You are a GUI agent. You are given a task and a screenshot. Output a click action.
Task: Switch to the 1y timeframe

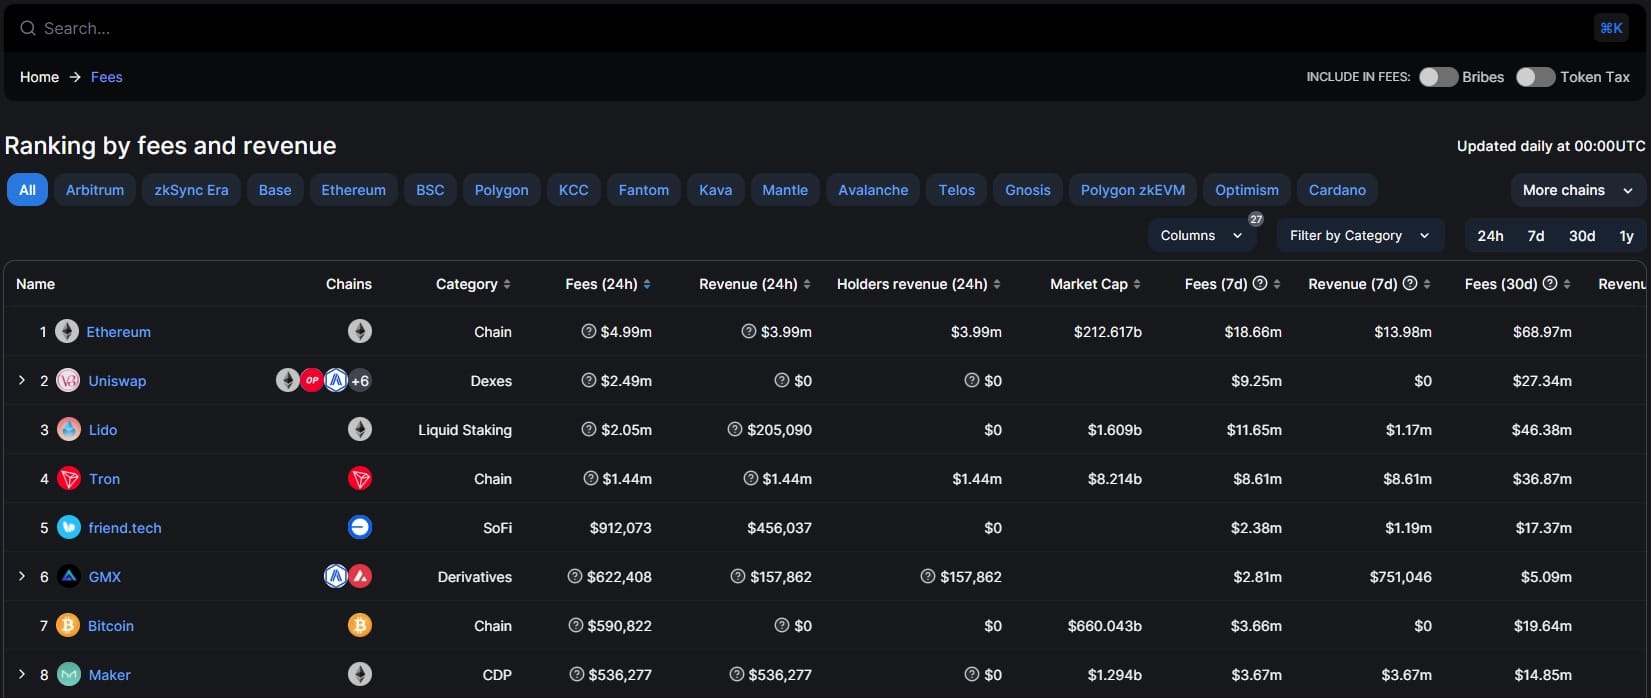coord(1626,236)
